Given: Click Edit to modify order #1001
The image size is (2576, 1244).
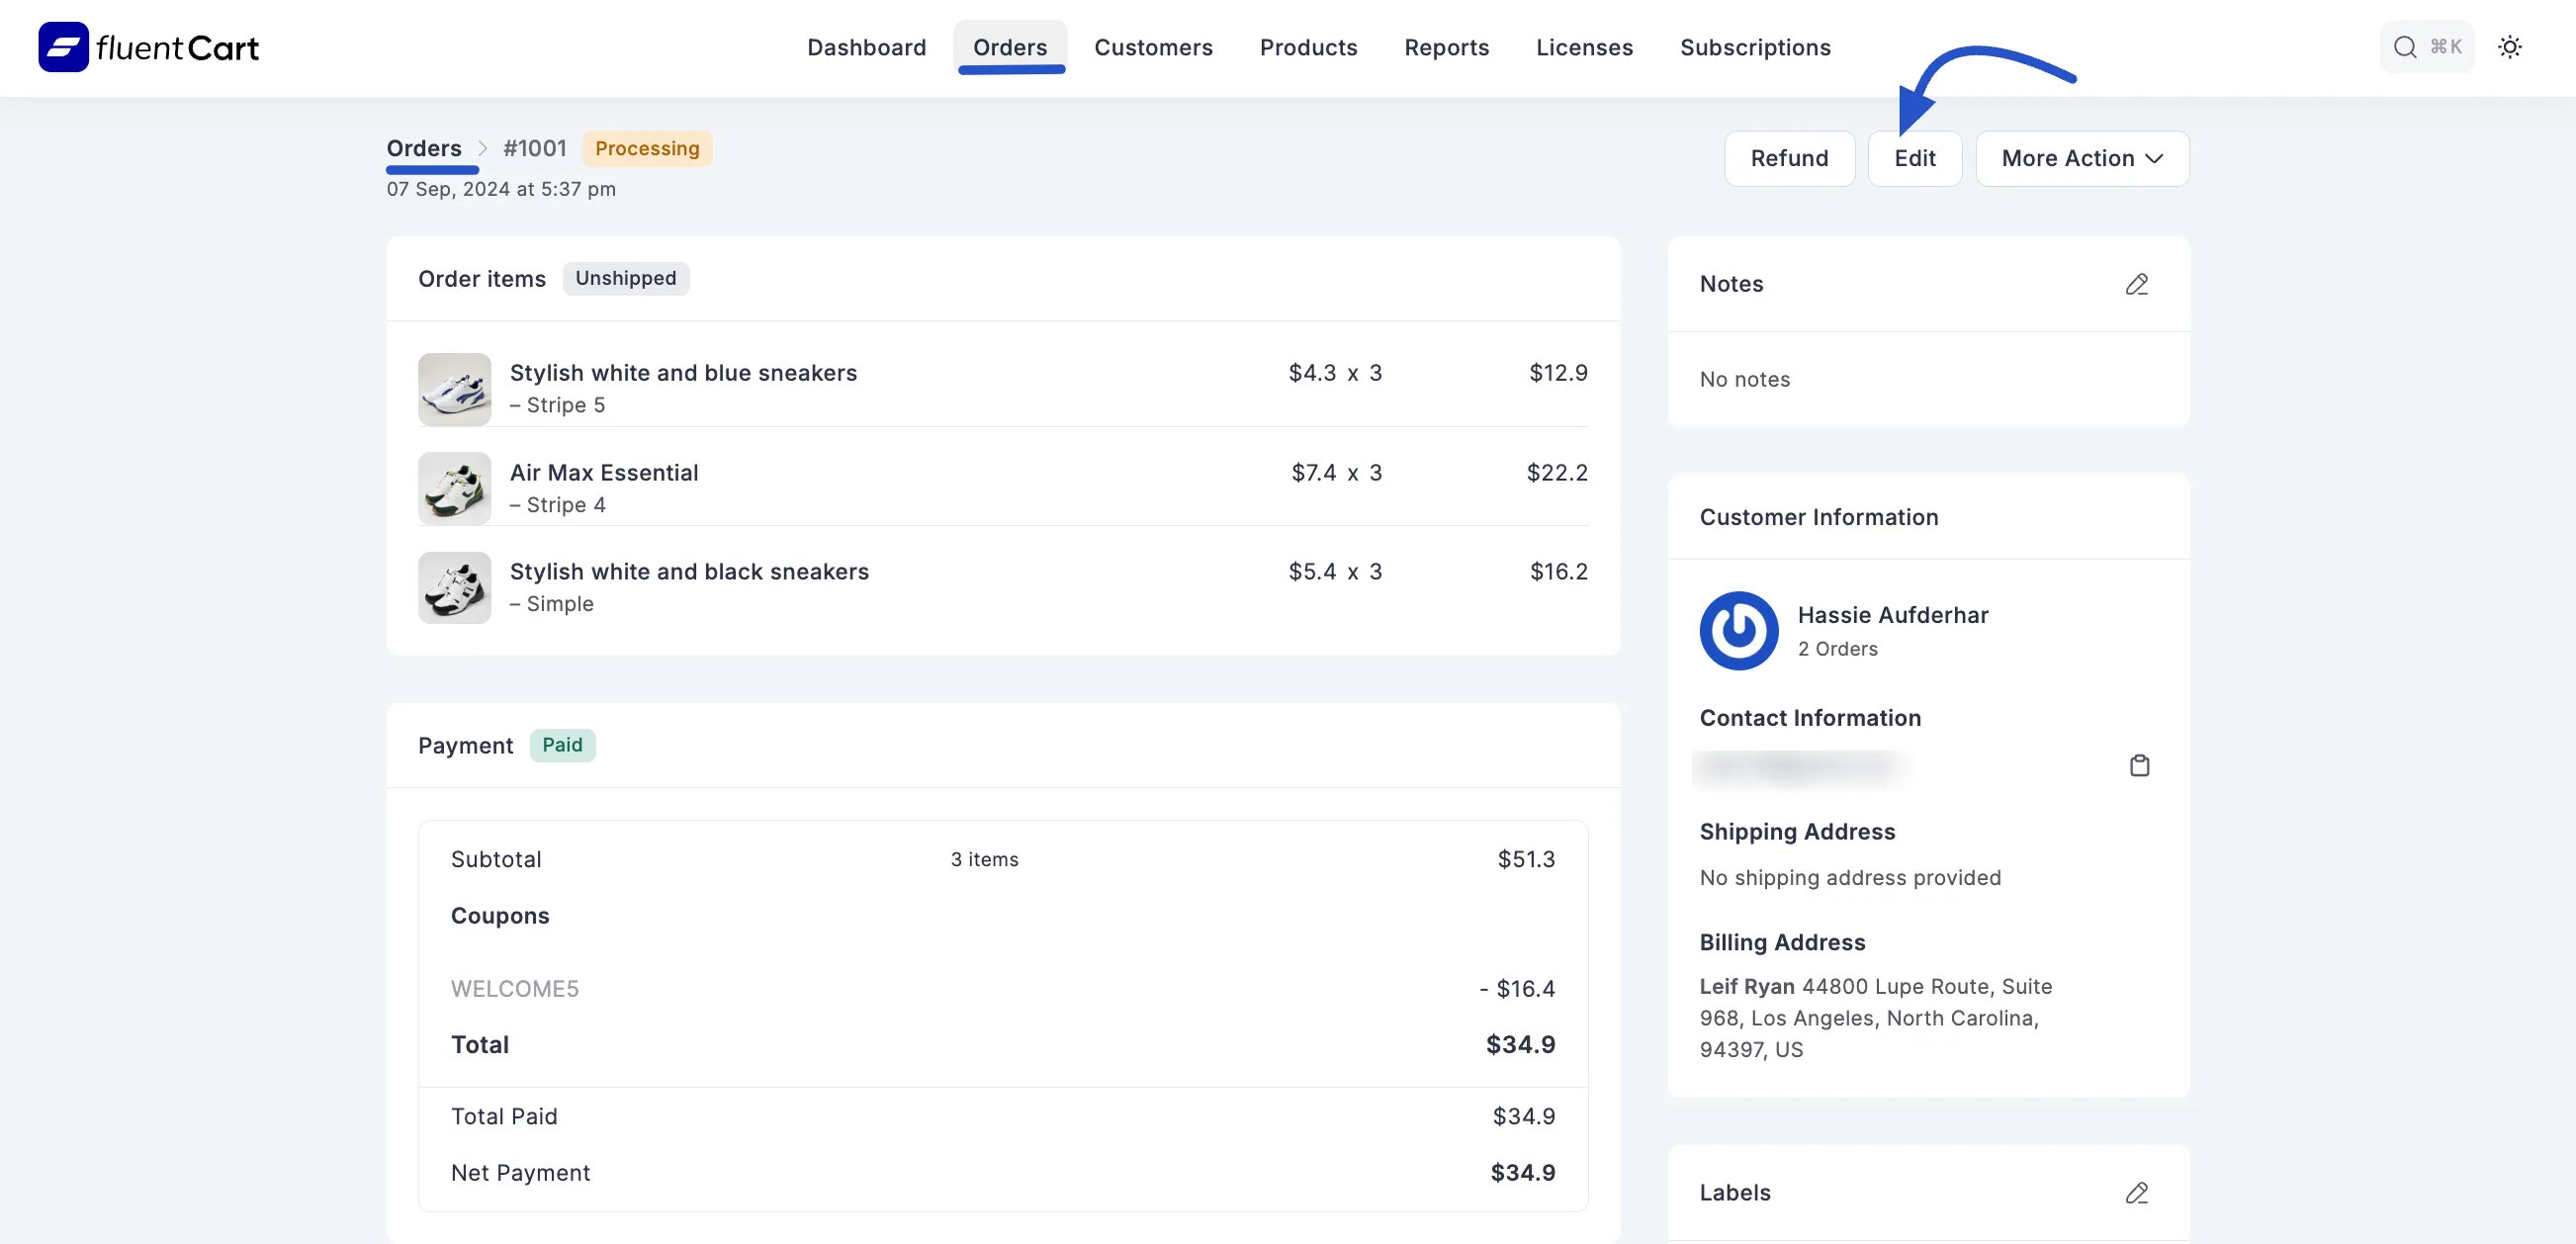Looking at the screenshot, I should tap(1915, 158).
